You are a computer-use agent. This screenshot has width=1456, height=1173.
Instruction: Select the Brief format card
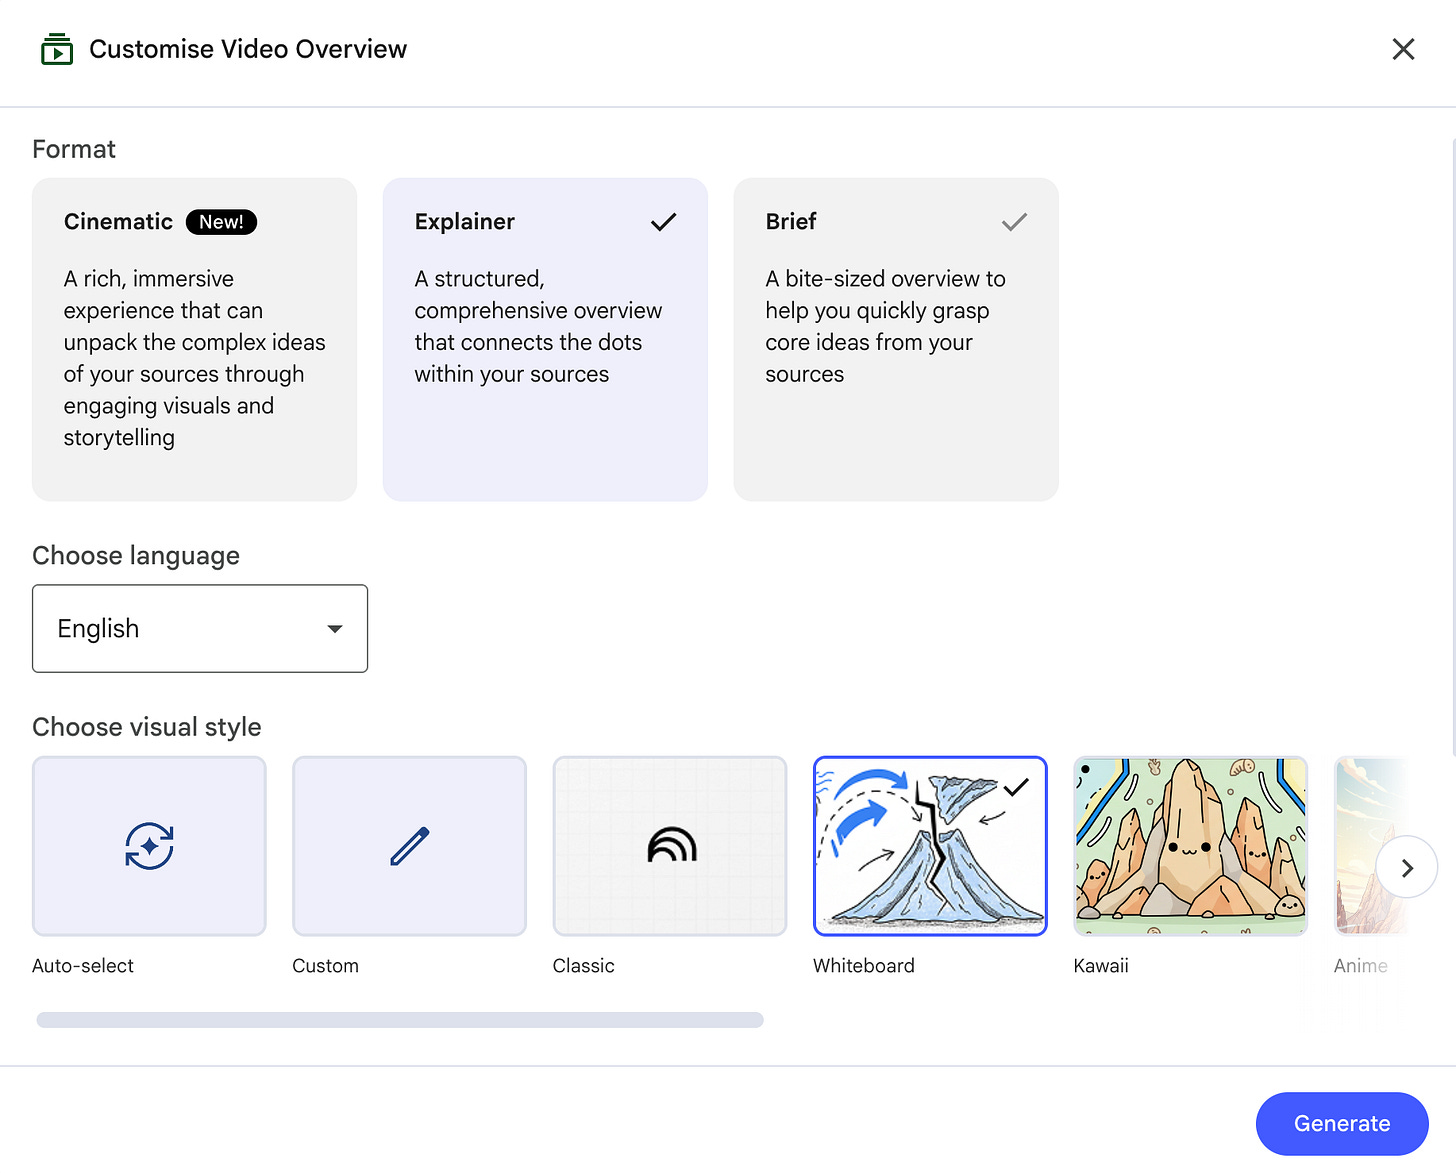pyautogui.click(x=896, y=339)
